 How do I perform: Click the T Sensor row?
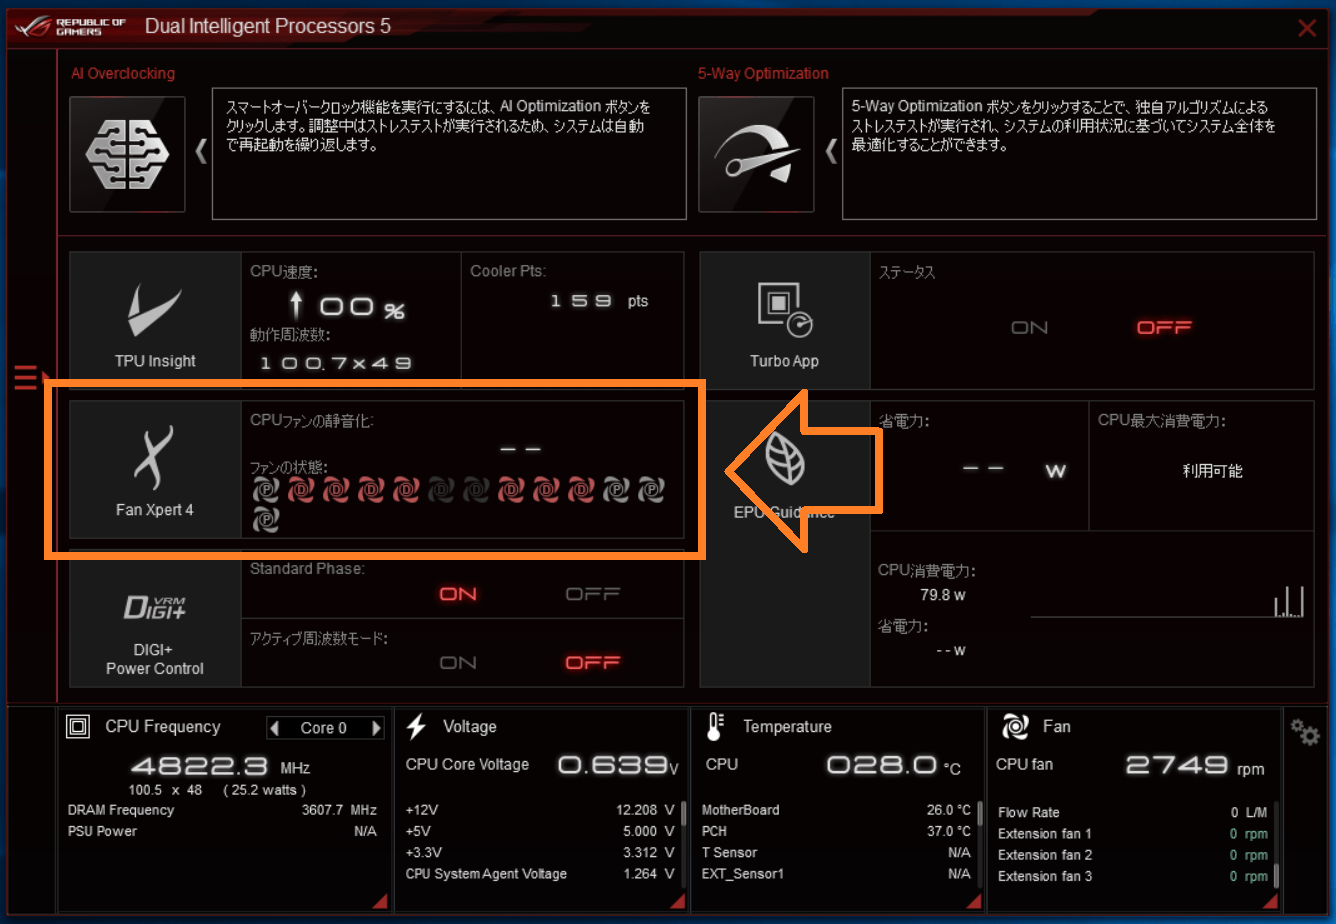[x=836, y=853]
